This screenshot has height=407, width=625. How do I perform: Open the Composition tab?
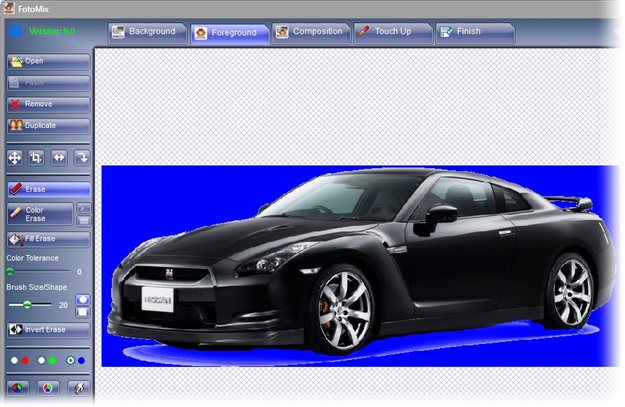311,32
